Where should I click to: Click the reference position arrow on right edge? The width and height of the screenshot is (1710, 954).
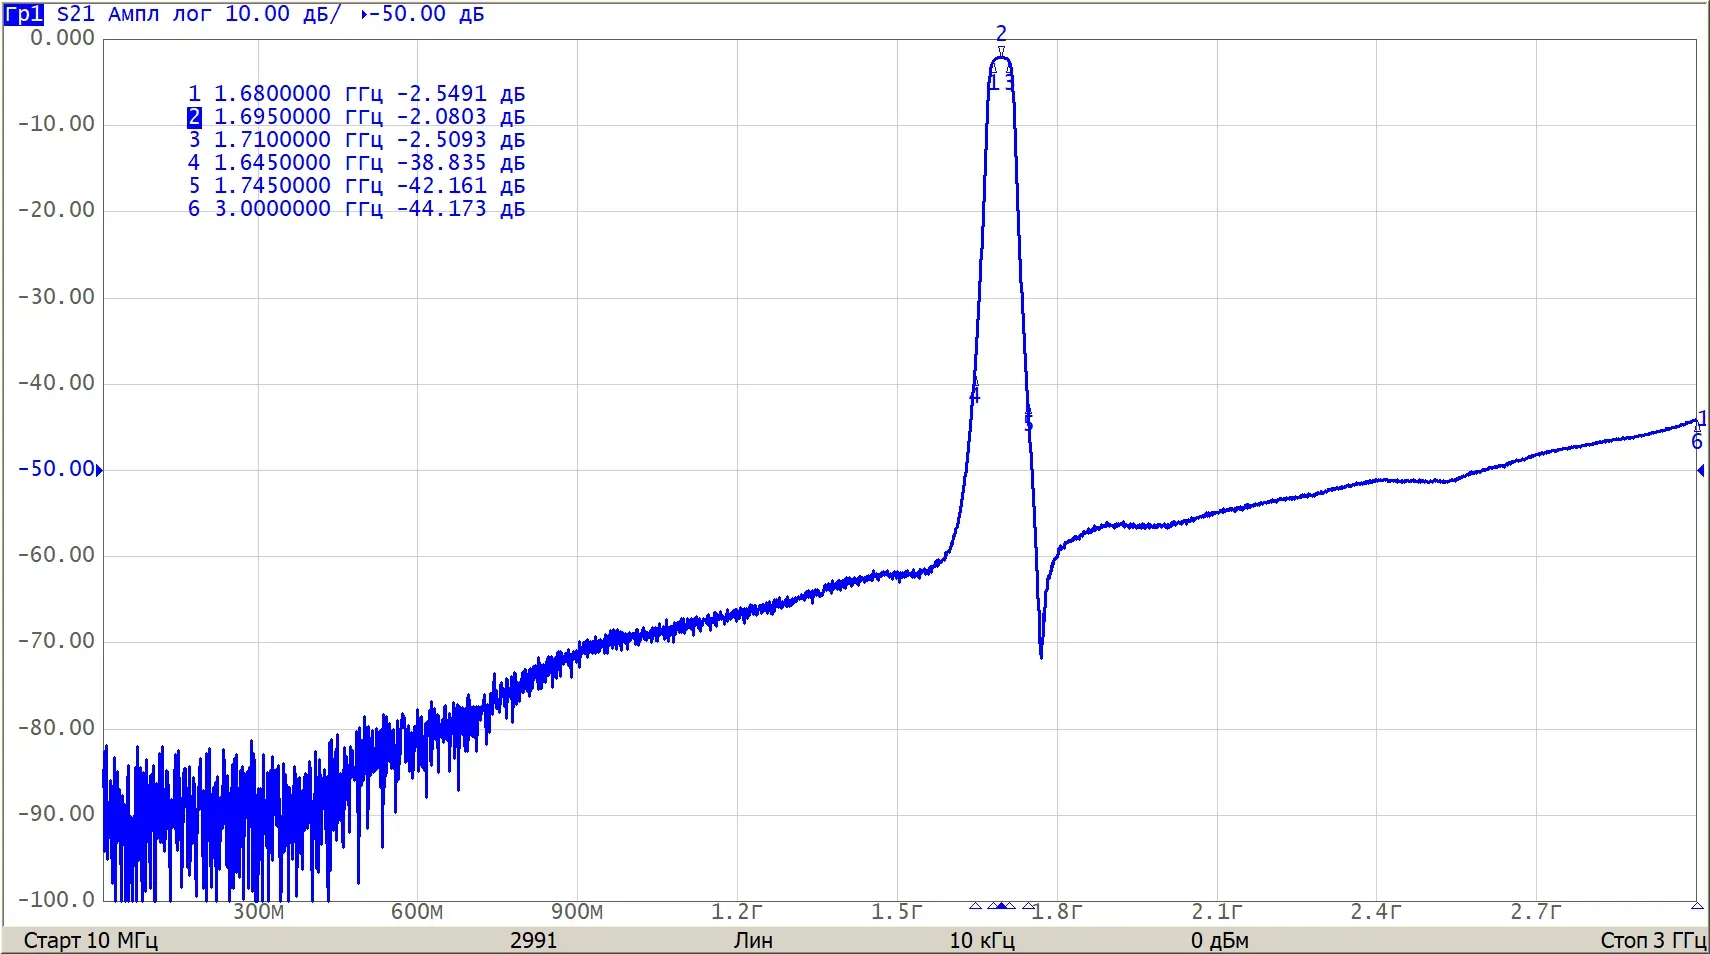point(1700,470)
